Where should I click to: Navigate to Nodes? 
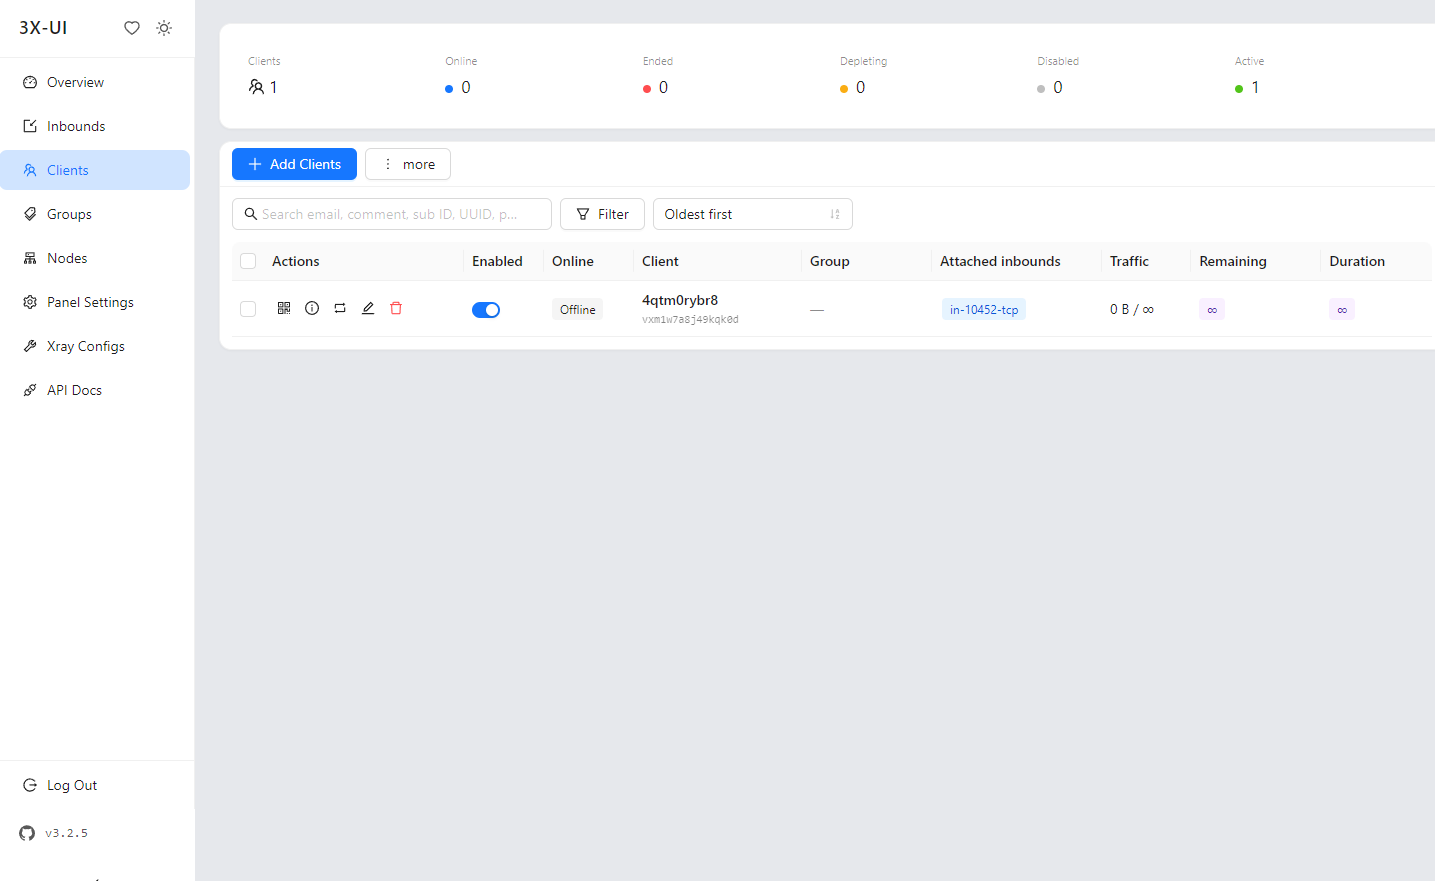pyautogui.click(x=95, y=258)
